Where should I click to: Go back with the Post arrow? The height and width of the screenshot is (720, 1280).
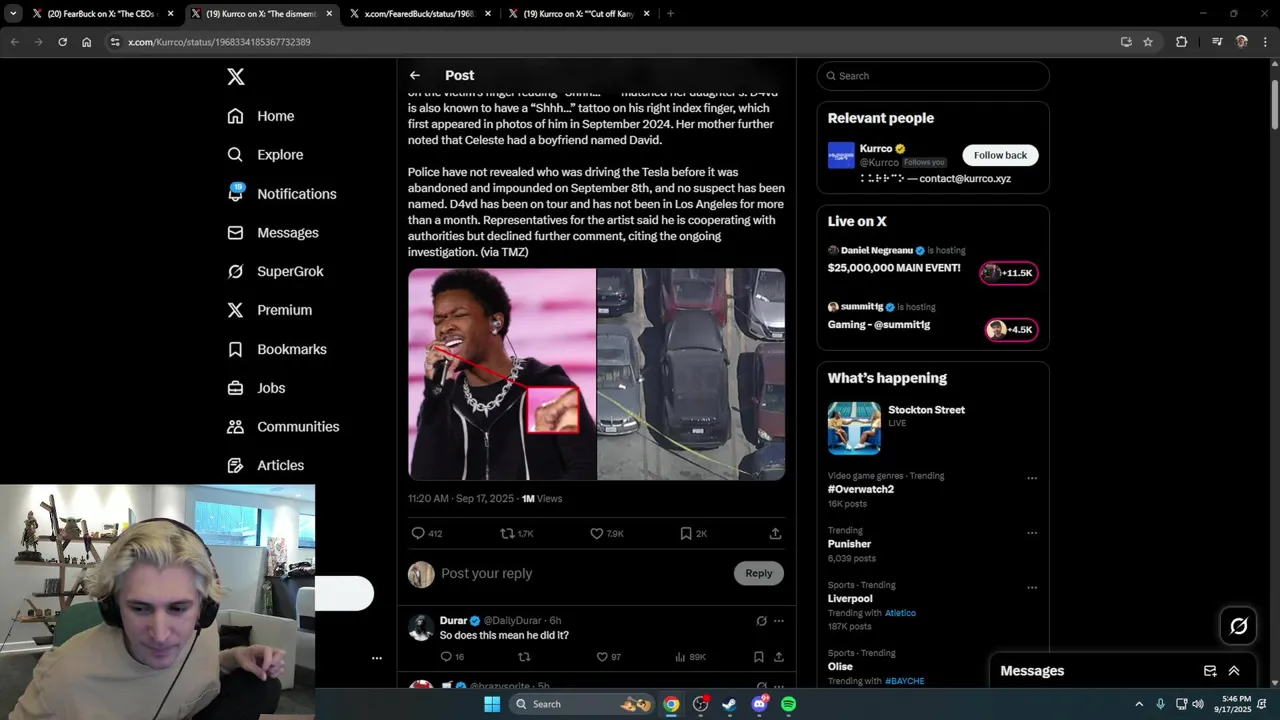point(415,75)
